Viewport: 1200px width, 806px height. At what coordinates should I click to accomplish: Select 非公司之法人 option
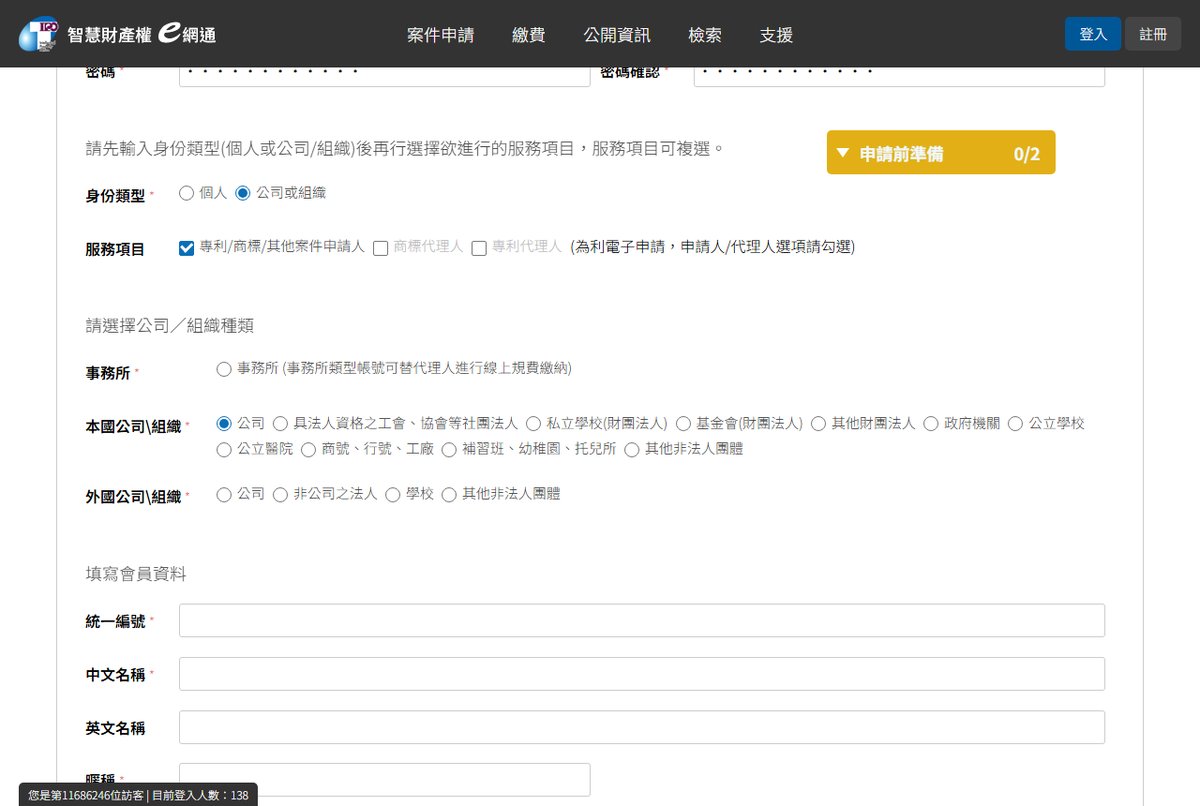point(280,494)
